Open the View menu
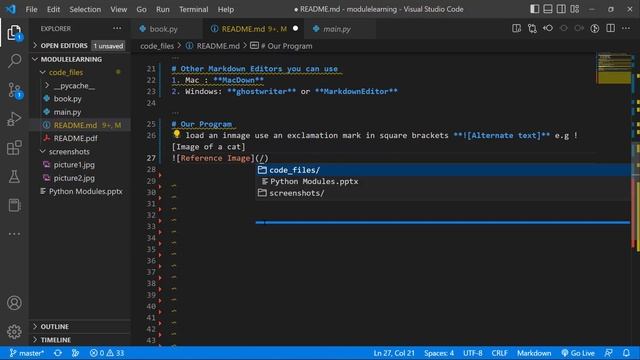 point(118,9)
